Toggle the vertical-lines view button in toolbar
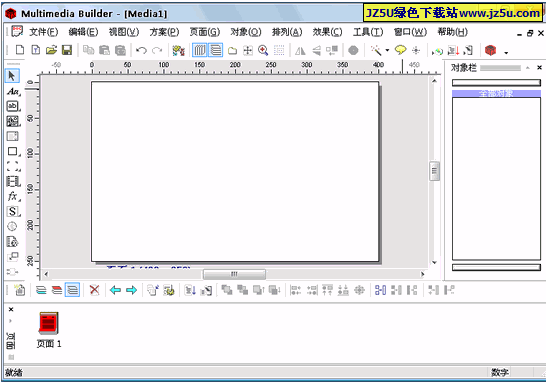 tap(200, 50)
